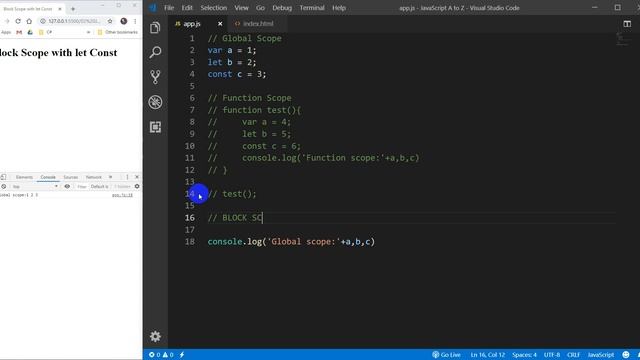Close the app.js editor tab
Viewport: 640px width, 360px height.
click(220, 24)
